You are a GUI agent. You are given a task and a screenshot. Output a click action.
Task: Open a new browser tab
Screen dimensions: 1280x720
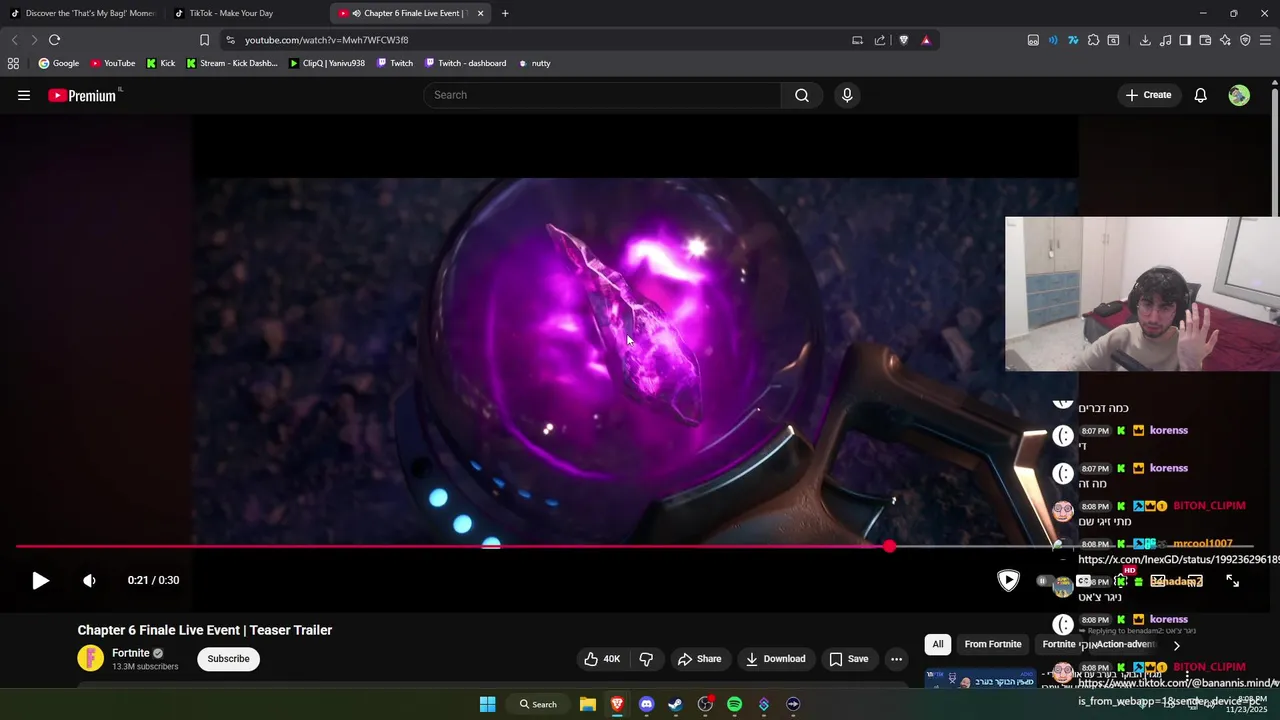pos(505,13)
